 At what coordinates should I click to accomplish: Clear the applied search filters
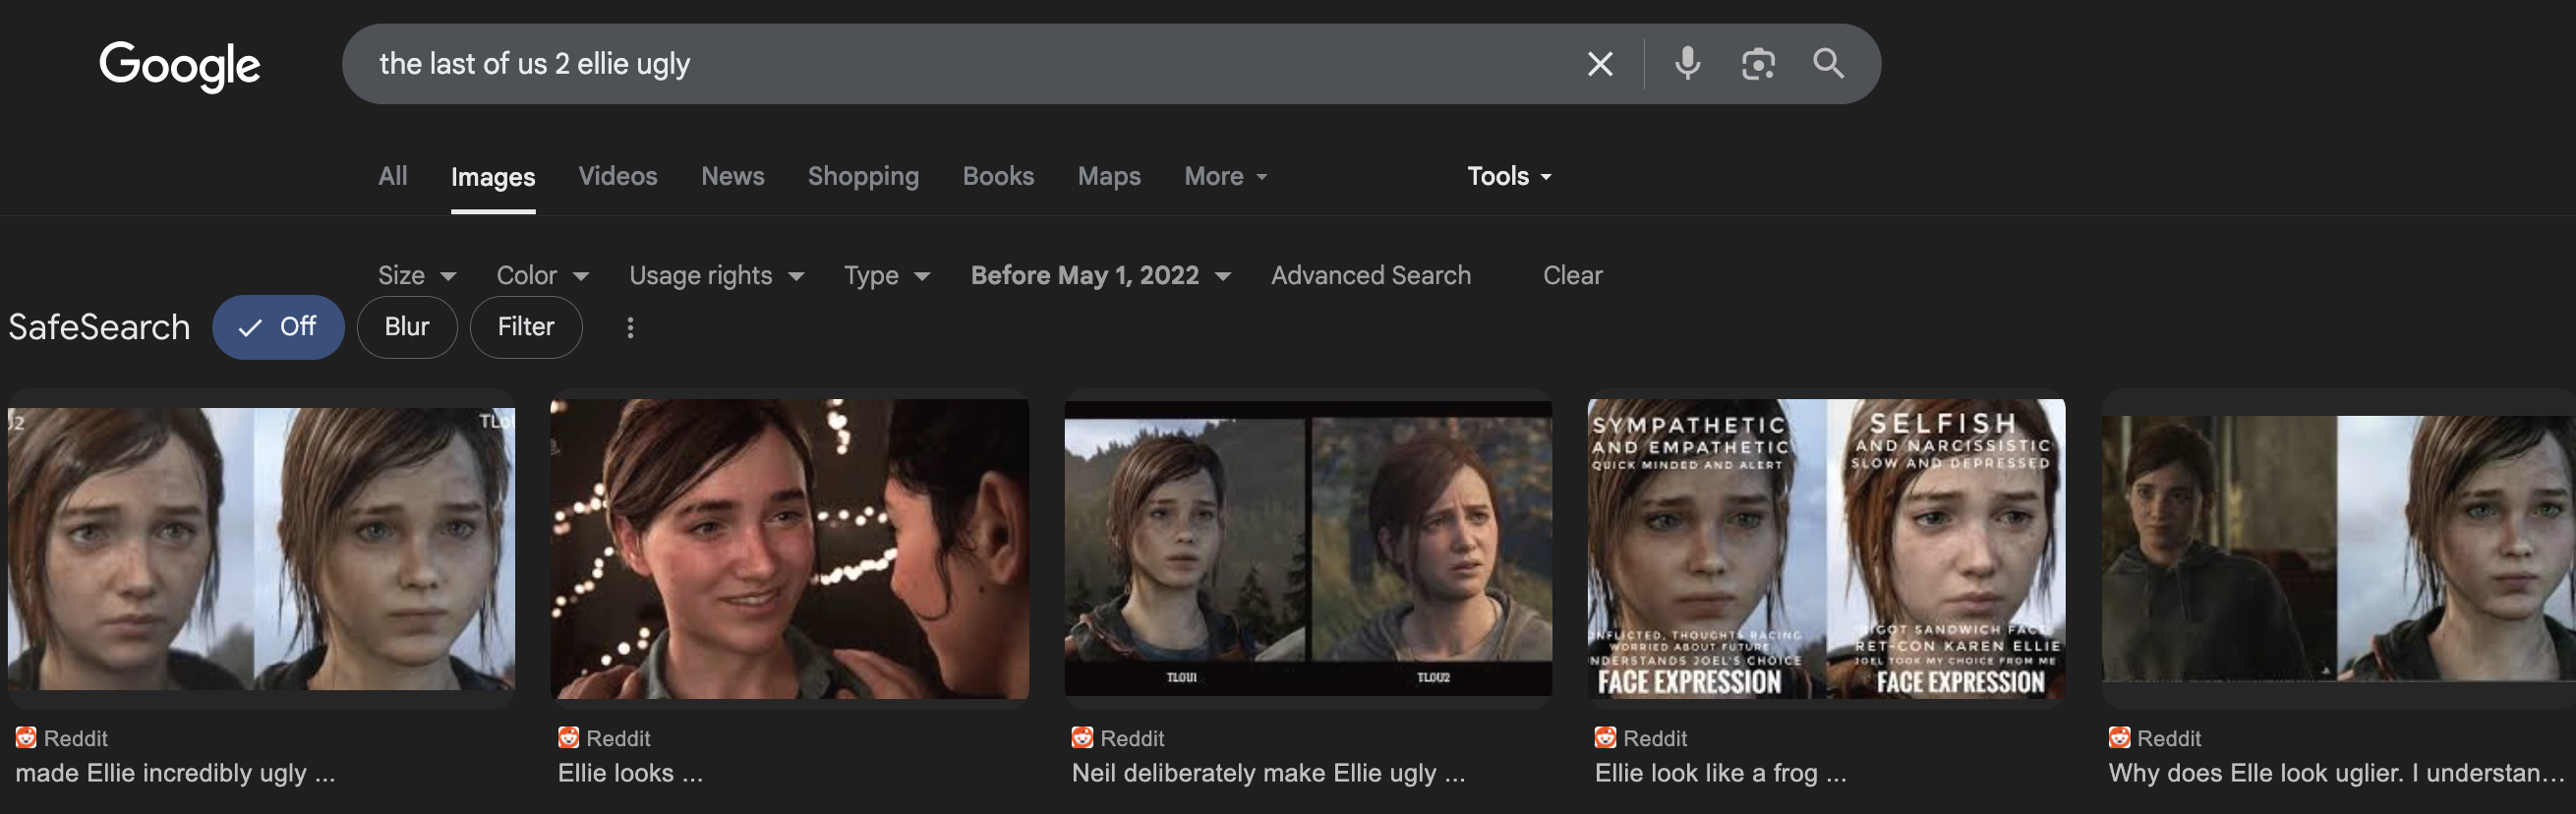[x=1572, y=275]
